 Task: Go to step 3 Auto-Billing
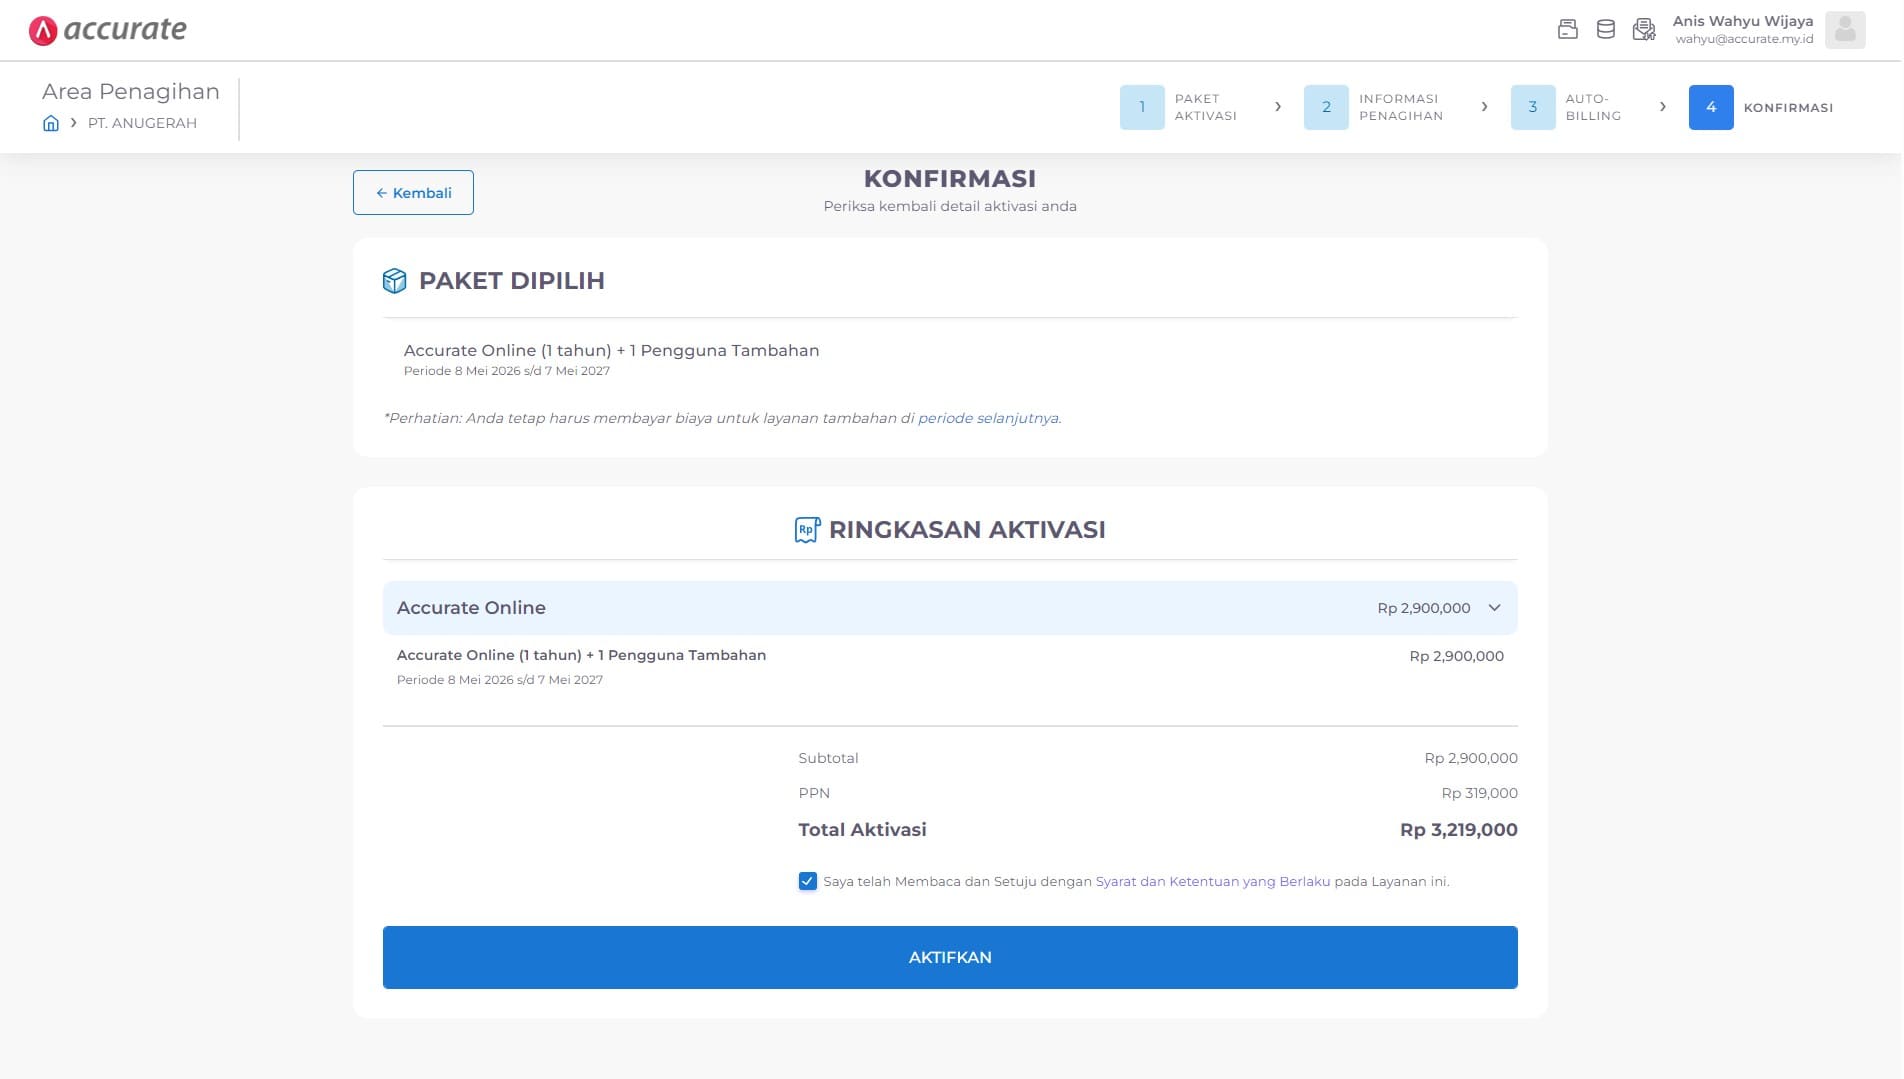click(x=1567, y=107)
